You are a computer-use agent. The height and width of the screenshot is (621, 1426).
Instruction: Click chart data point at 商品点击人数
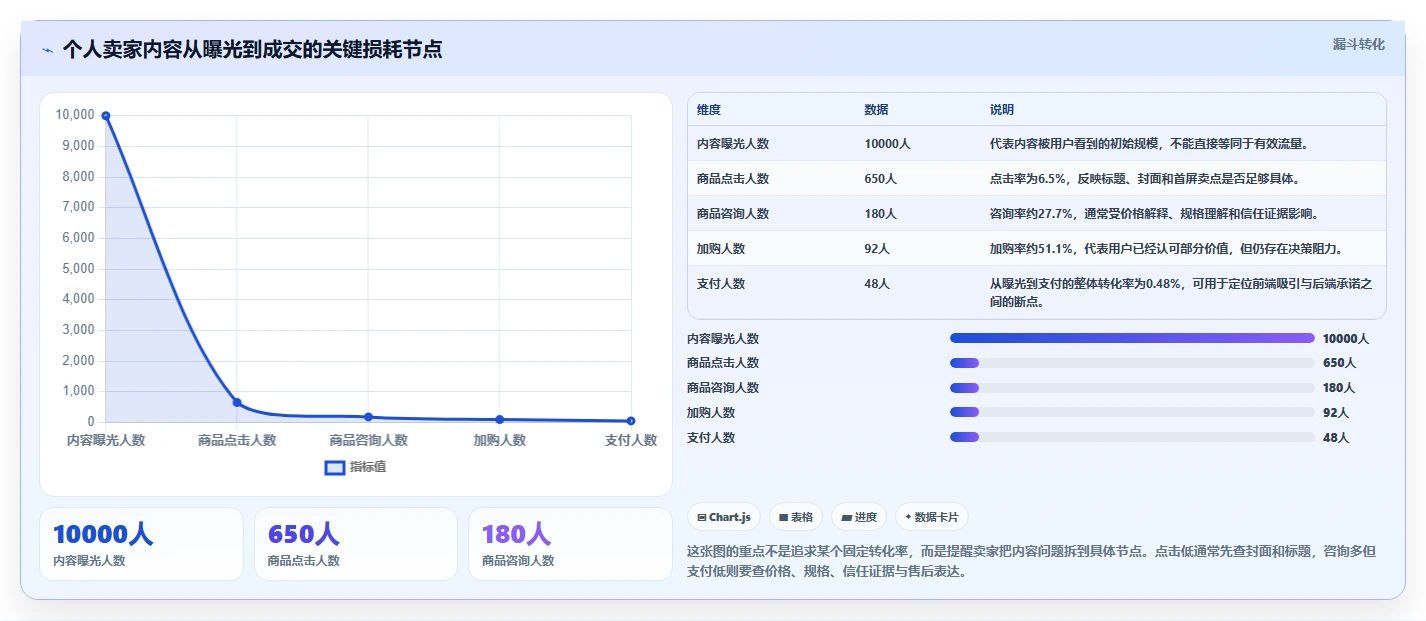pos(237,402)
